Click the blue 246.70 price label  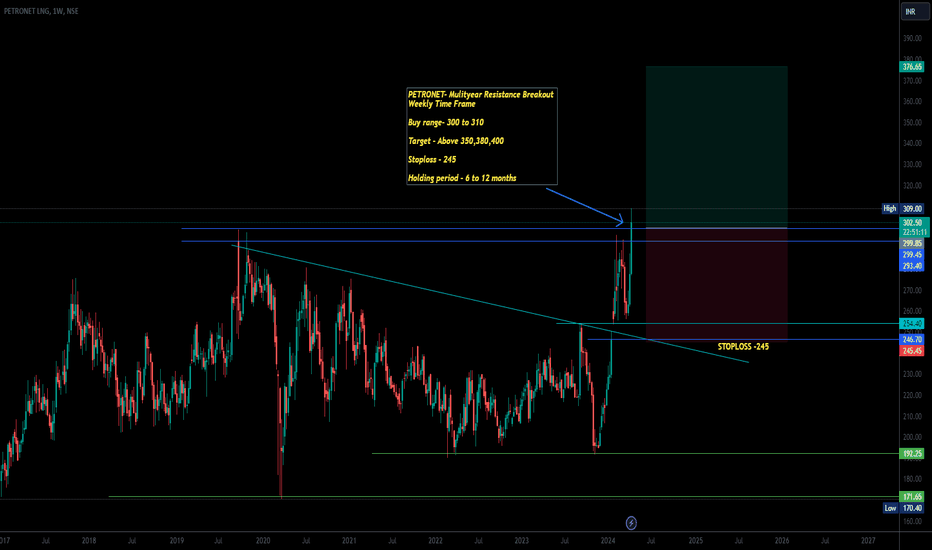pos(912,340)
